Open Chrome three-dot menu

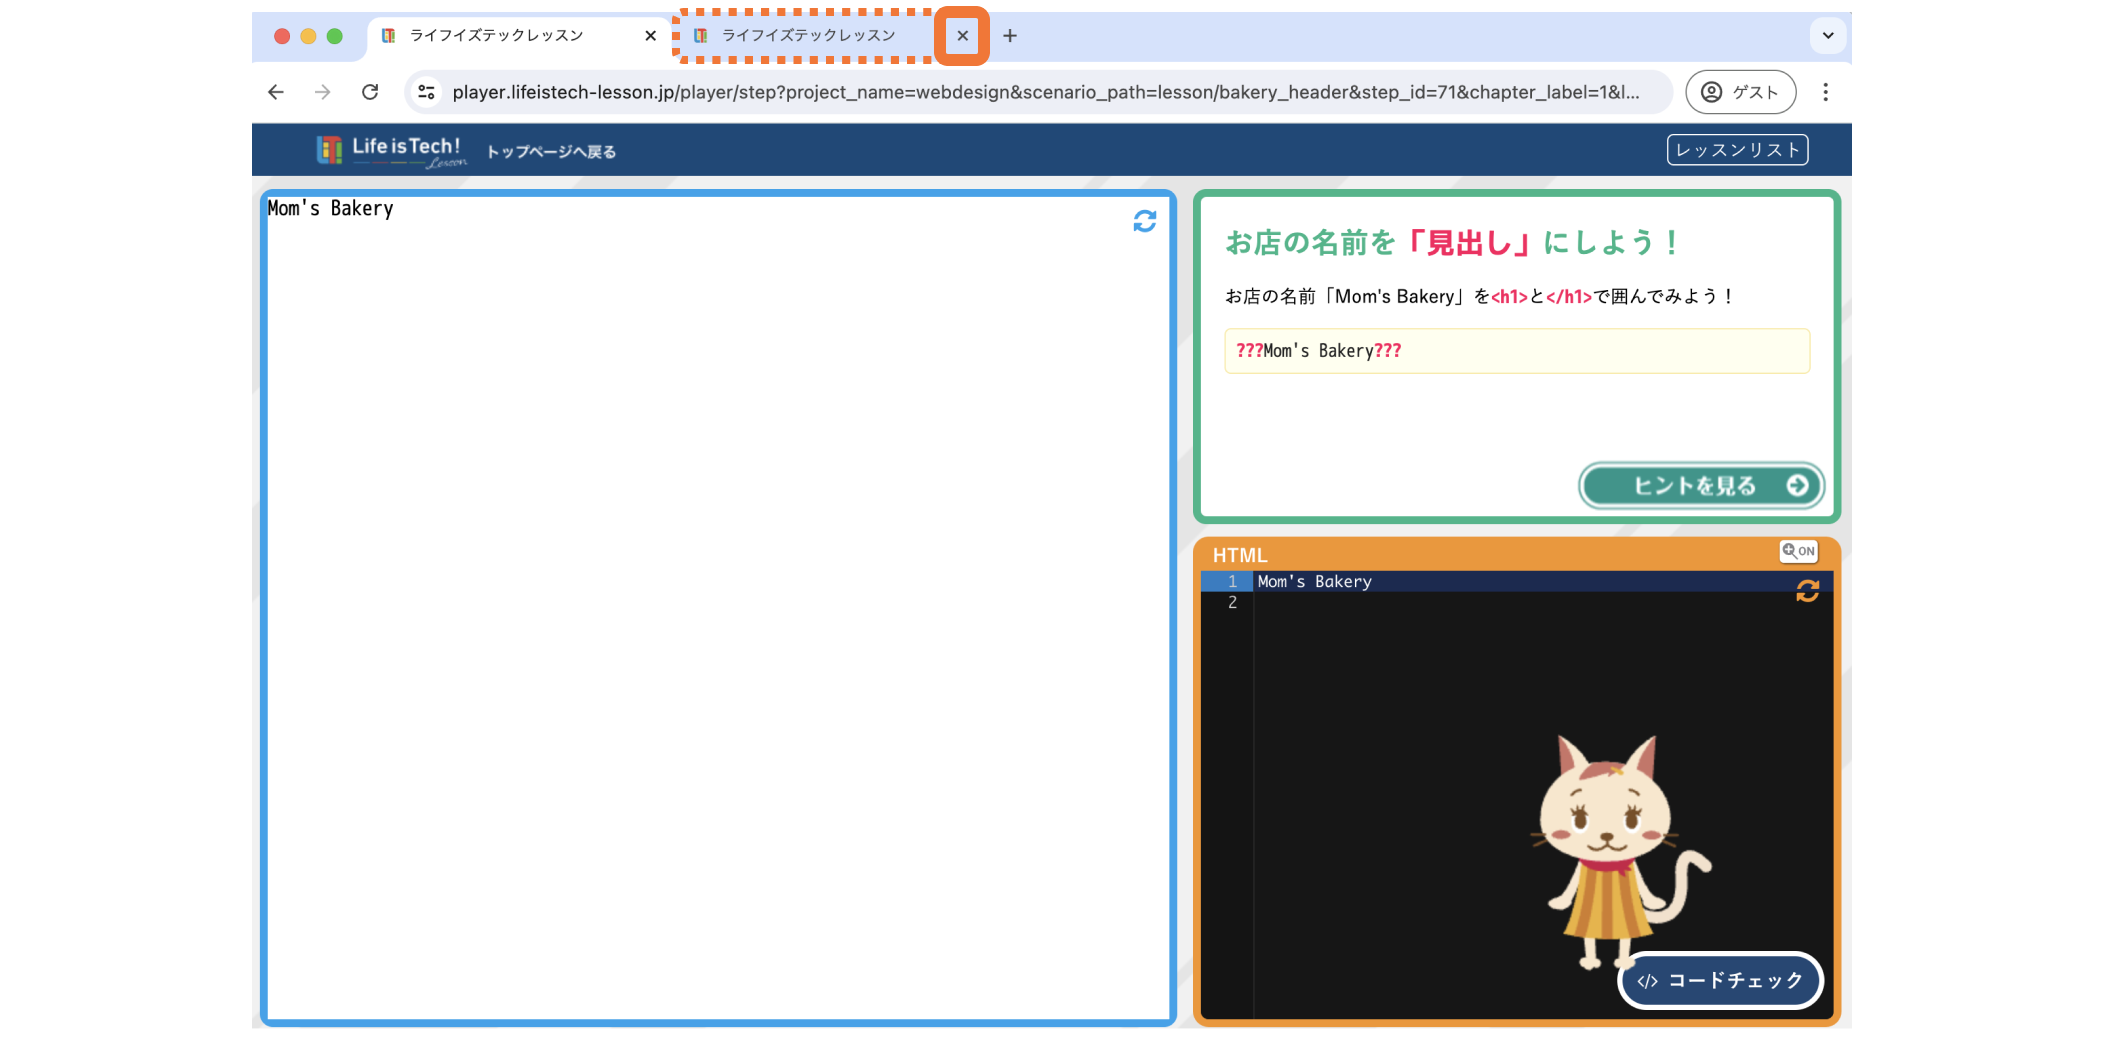[x=1825, y=92]
